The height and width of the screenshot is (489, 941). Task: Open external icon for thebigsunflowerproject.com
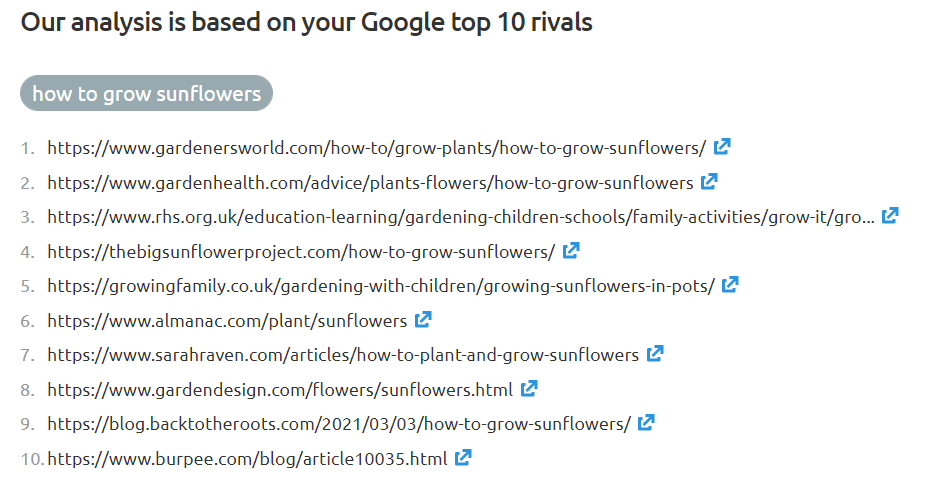point(571,250)
